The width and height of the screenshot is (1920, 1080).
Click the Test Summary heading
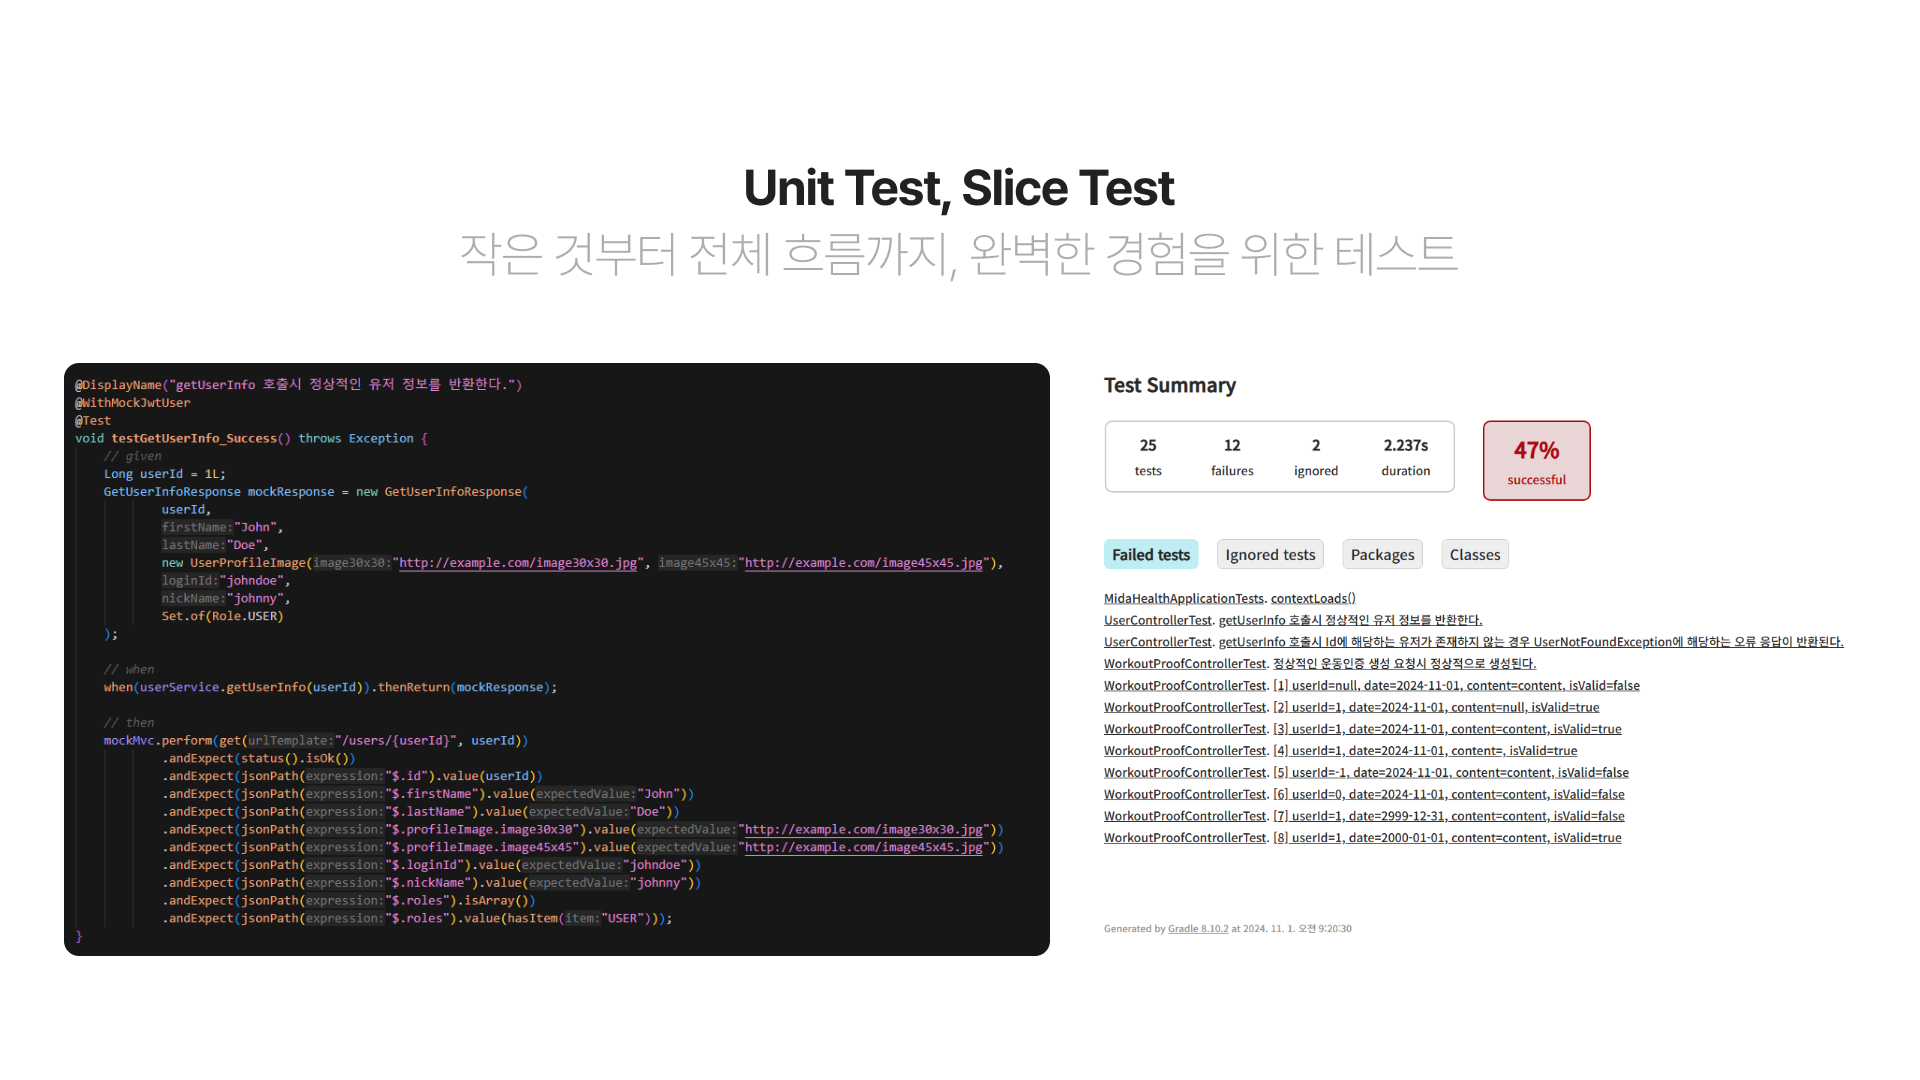pos(1169,386)
